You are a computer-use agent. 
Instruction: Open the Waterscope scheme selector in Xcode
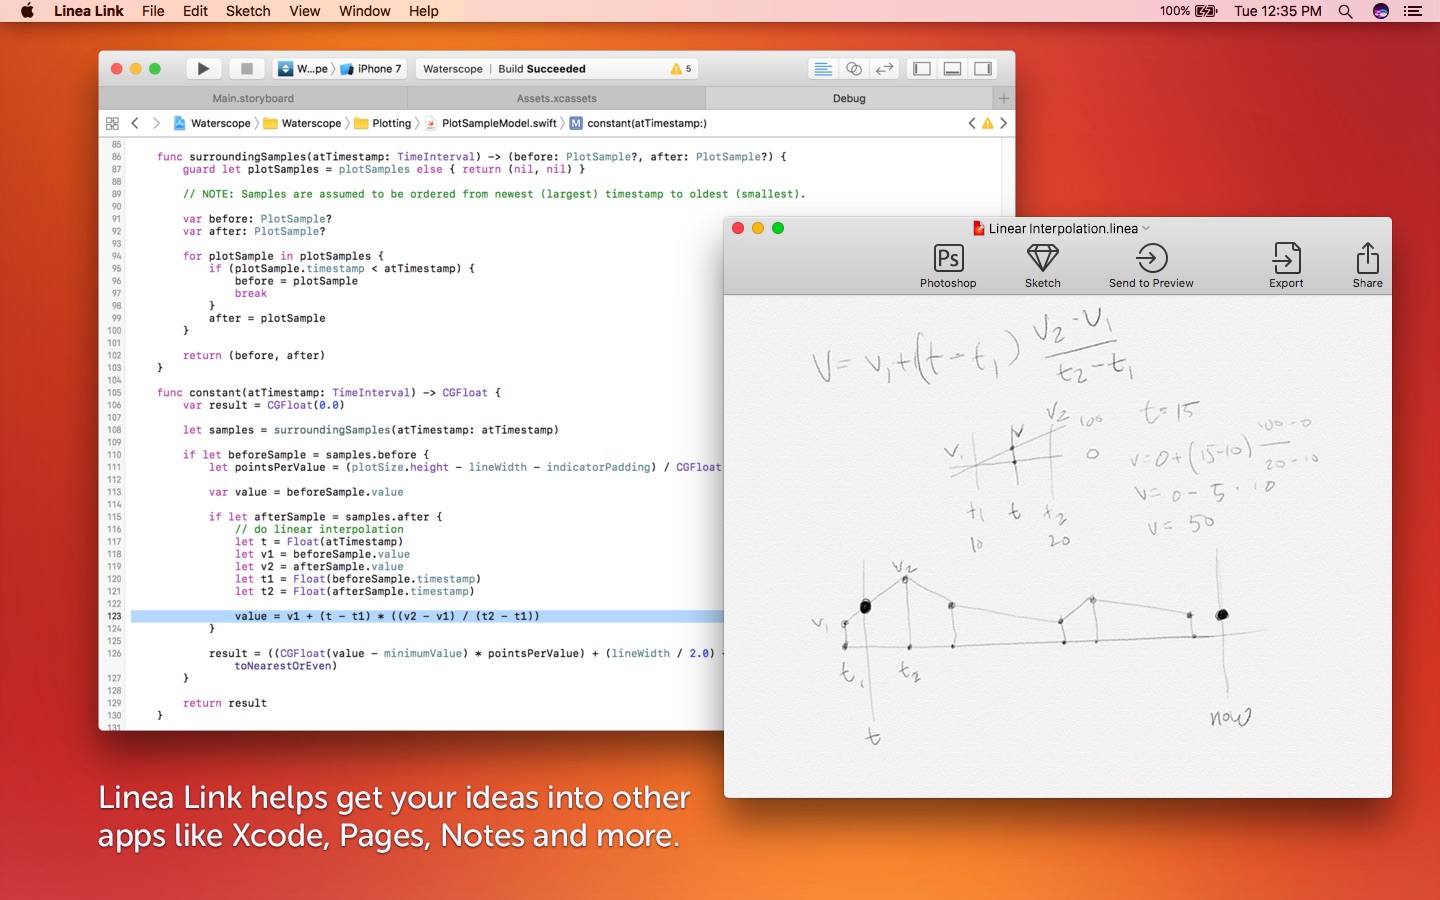tap(303, 69)
